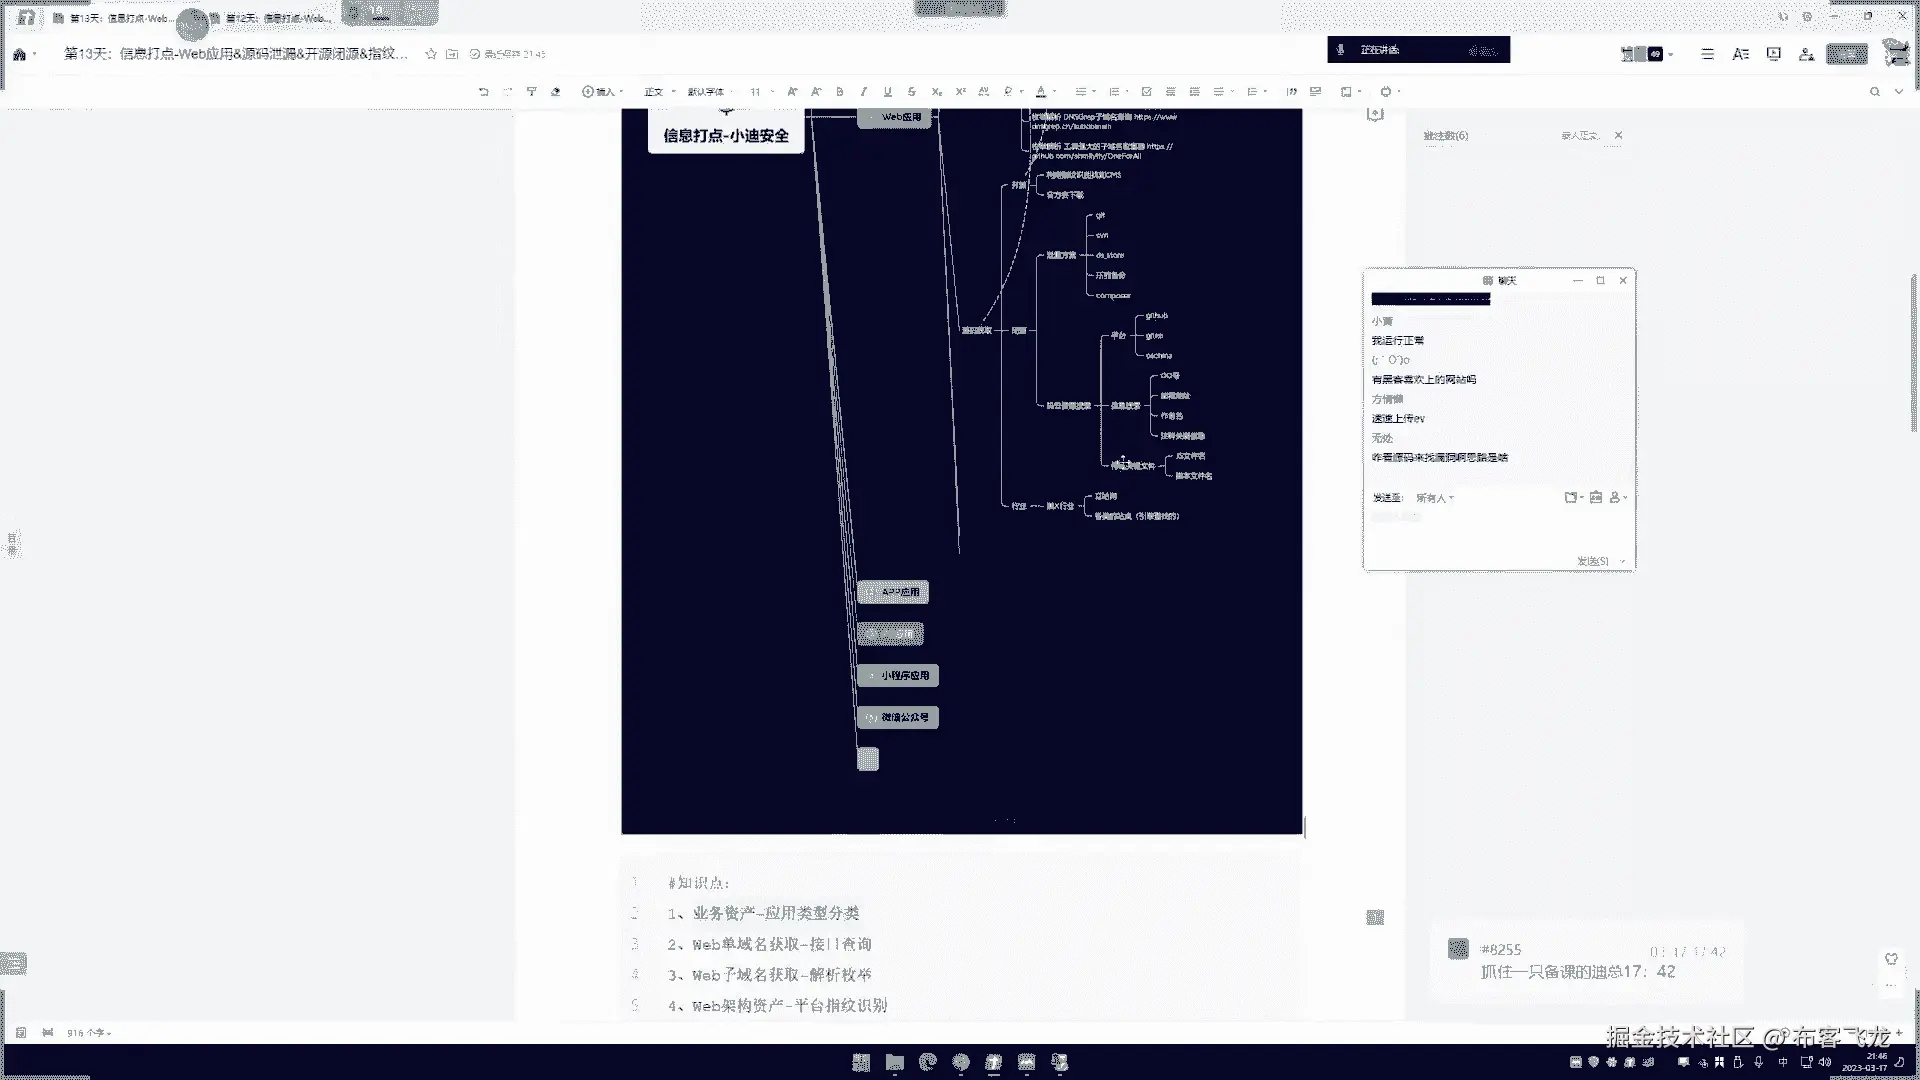Open the font color picker (A)
1920x1080 pixels.
[x=1041, y=91]
